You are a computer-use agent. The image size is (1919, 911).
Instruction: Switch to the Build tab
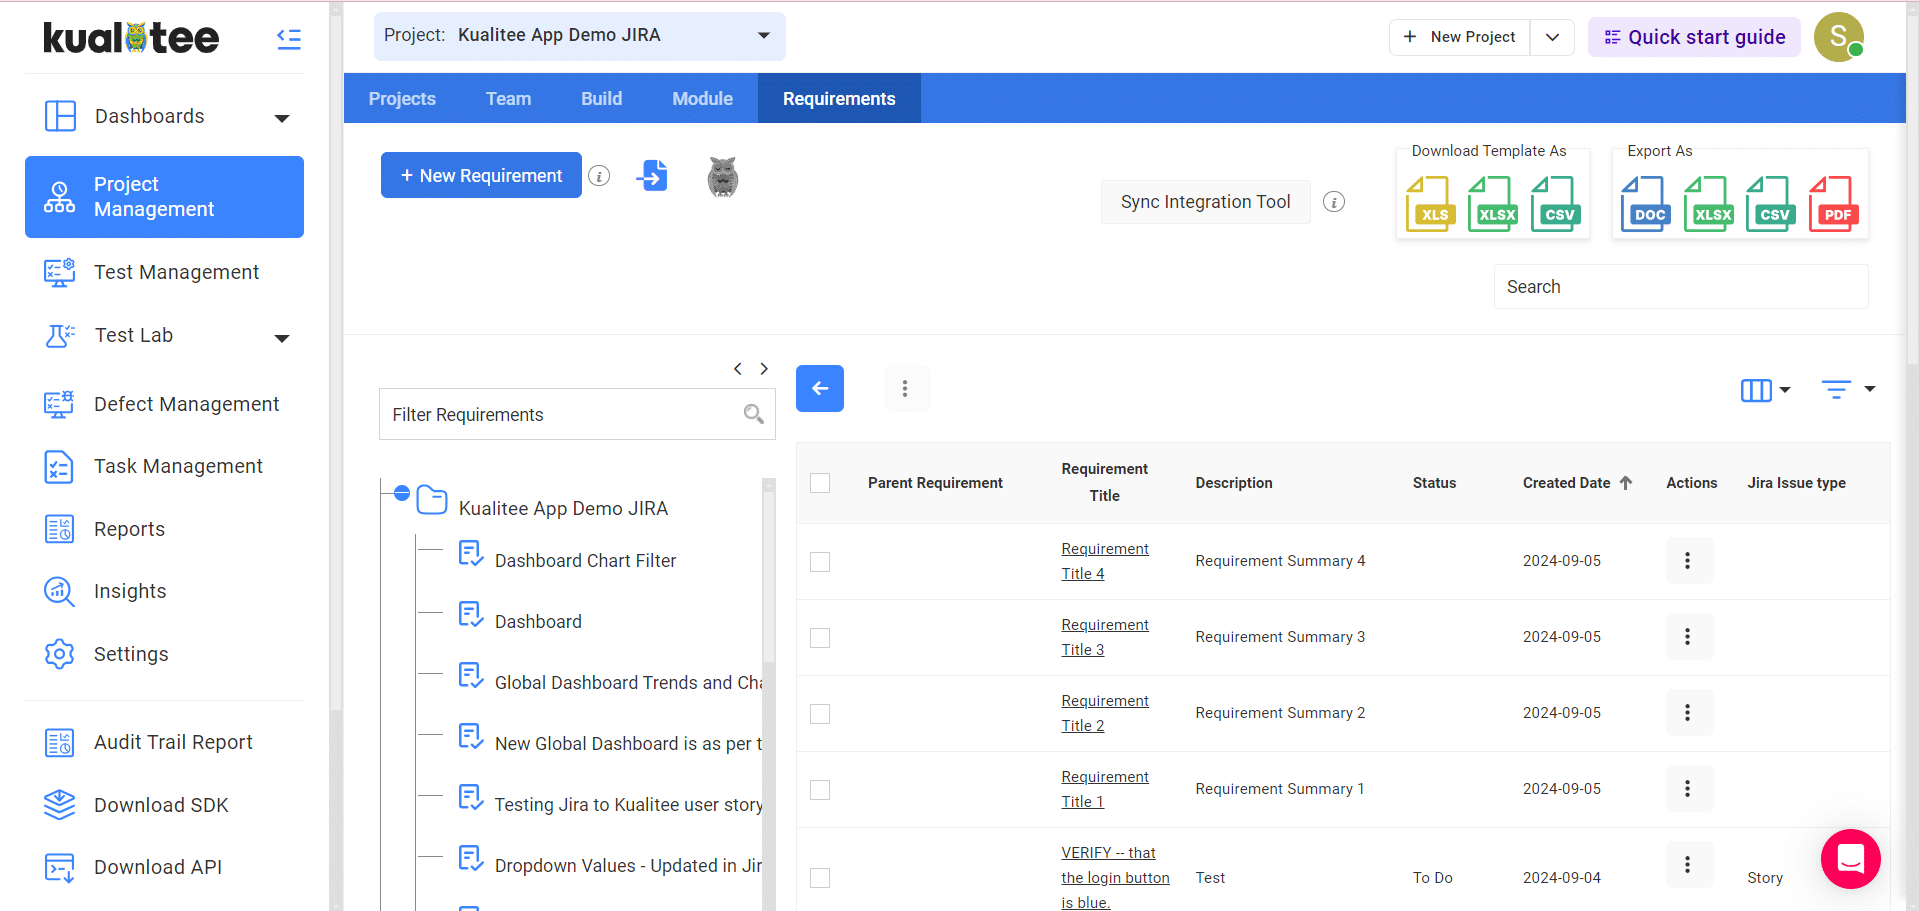point(601,99)
